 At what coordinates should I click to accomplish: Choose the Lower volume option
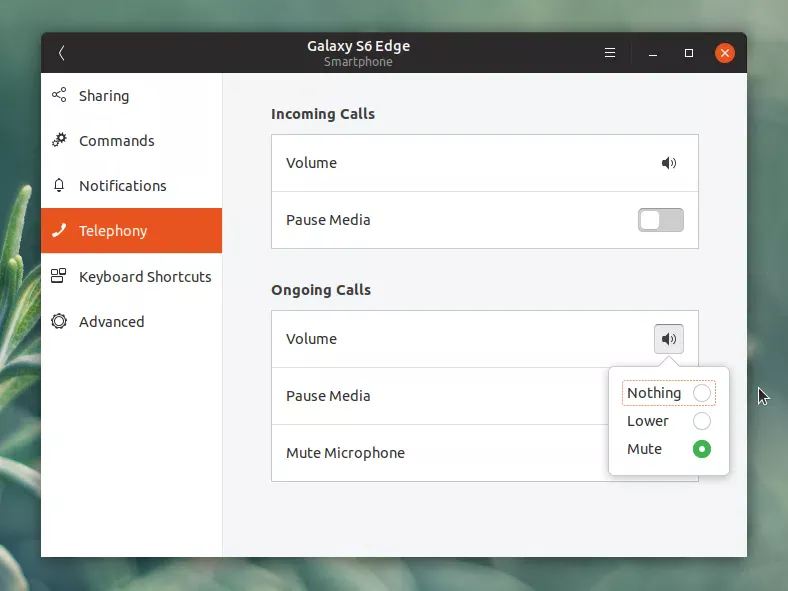(x=702, y=421)
